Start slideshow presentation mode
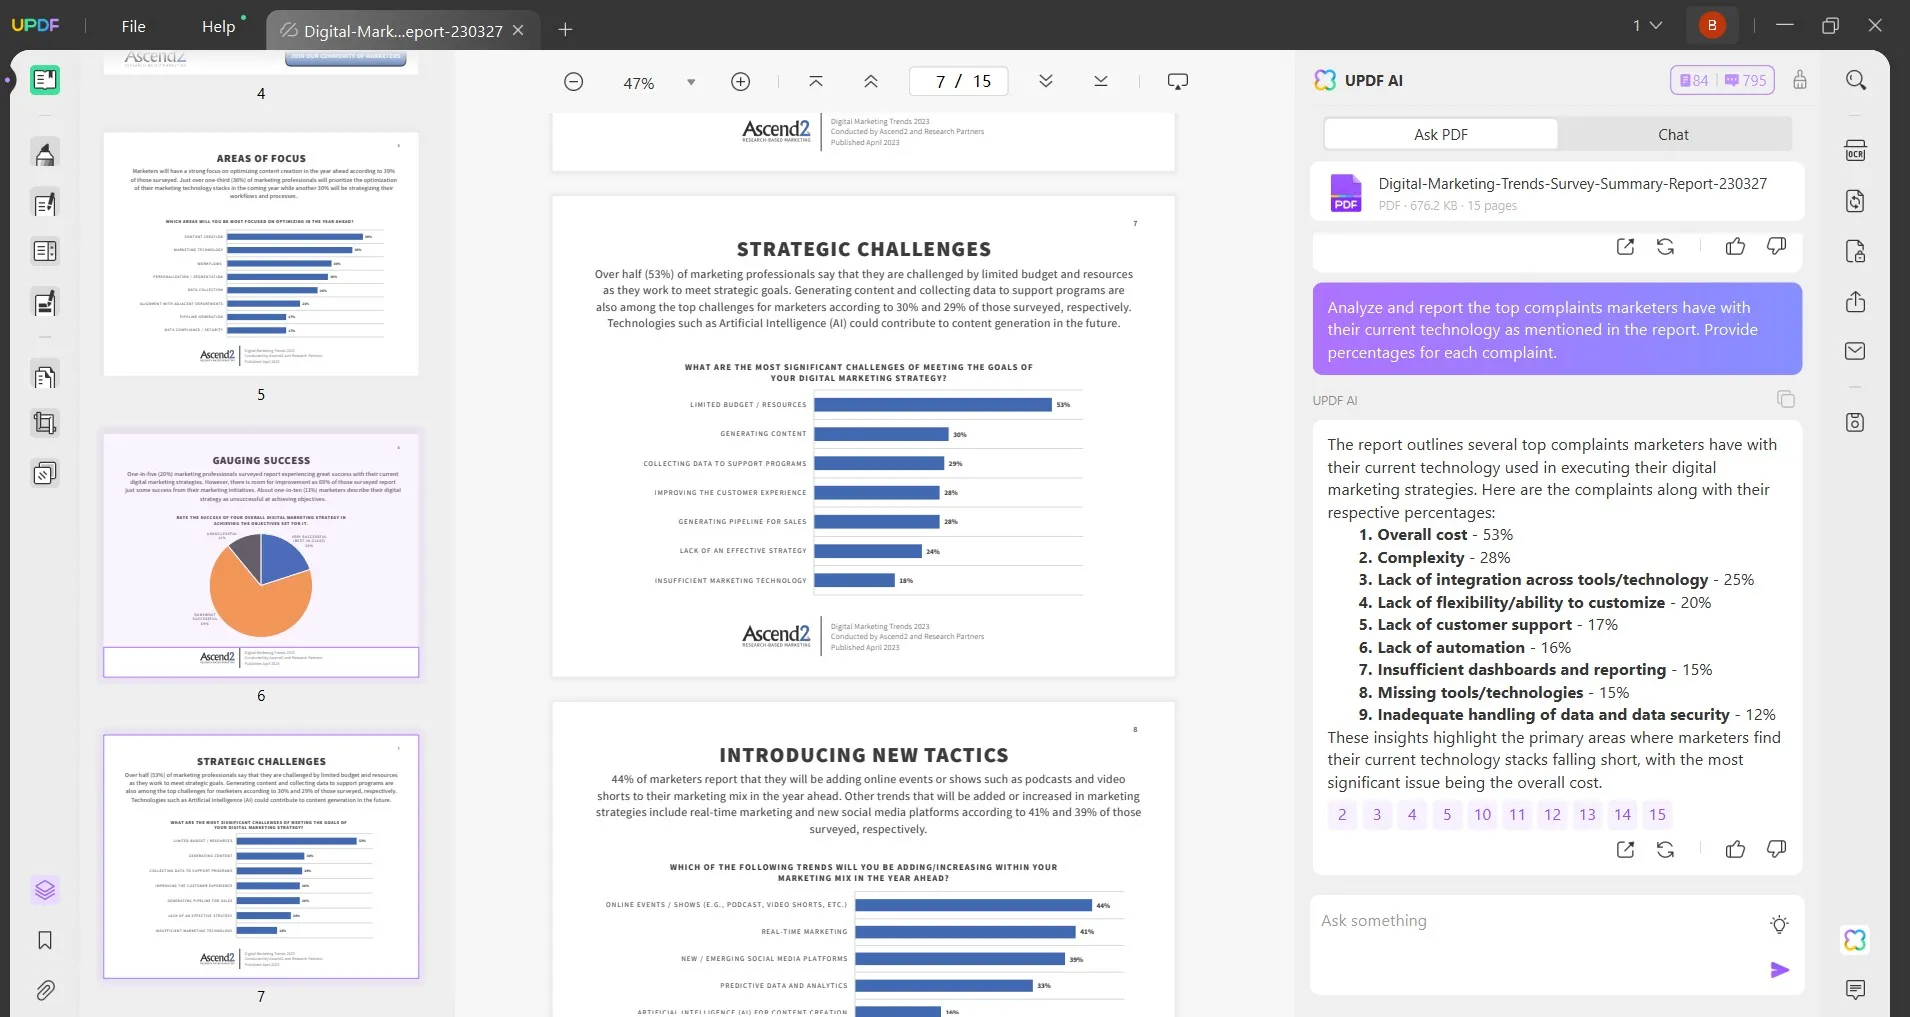The height and width of the screenshot is (1017, 1910). pos(1178,81)
